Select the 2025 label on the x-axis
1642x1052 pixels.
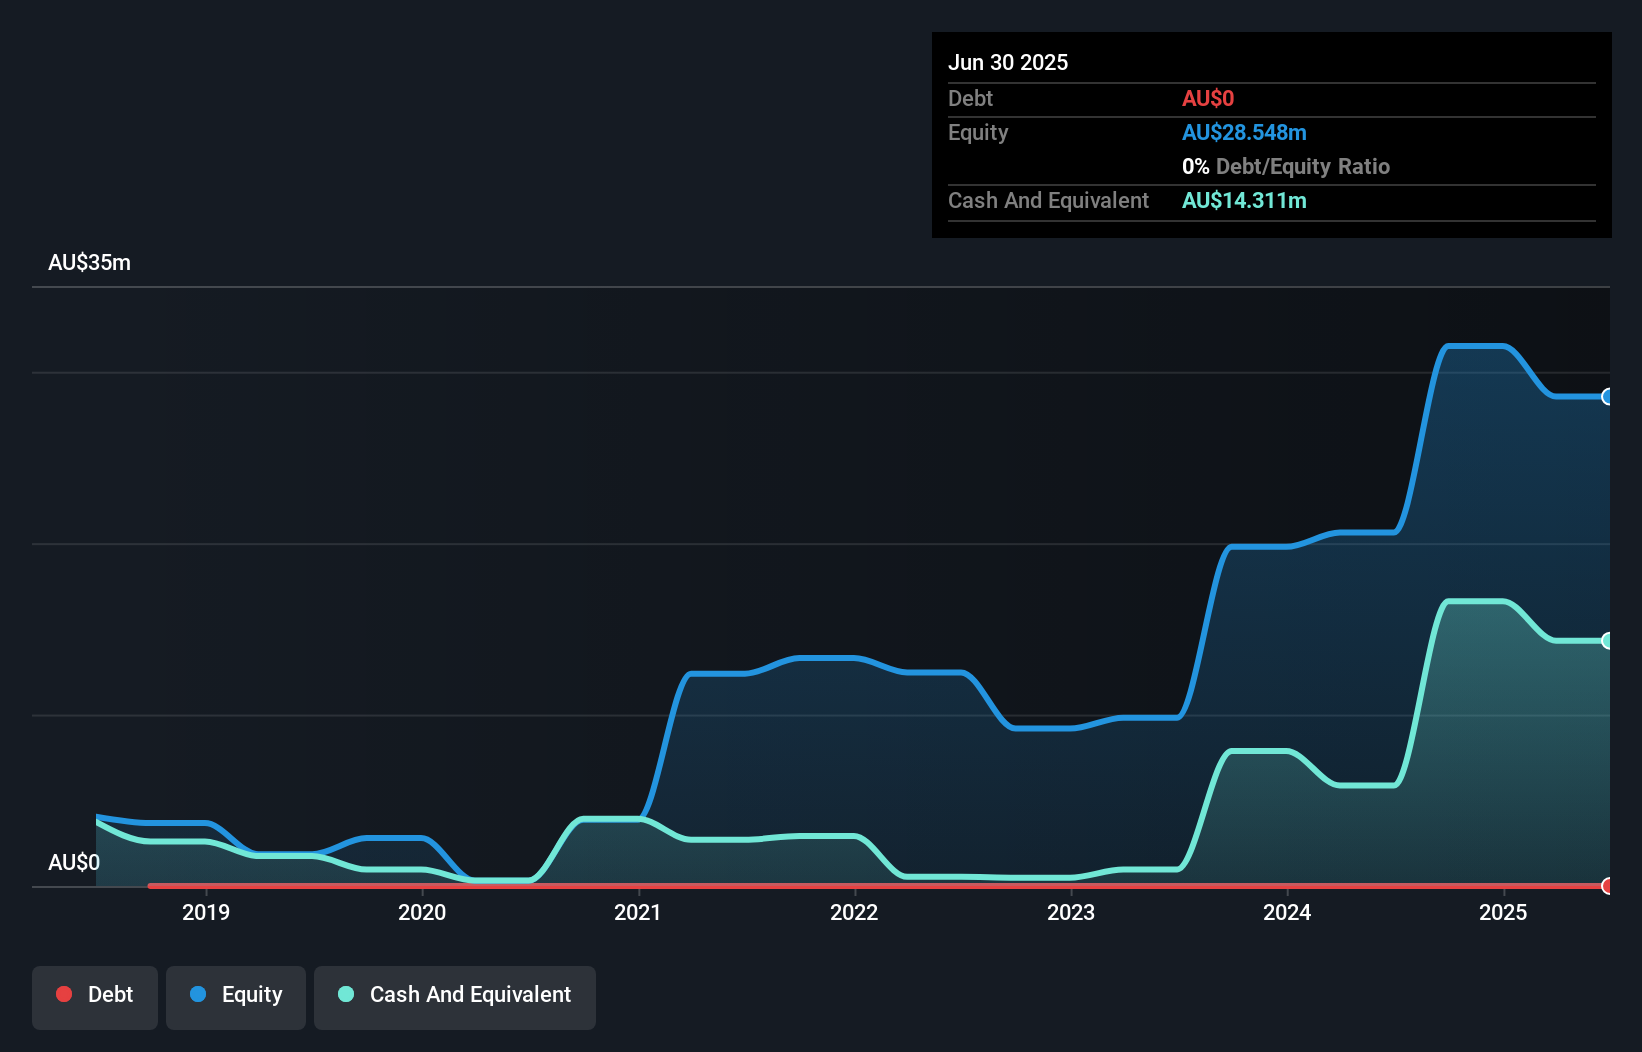[1505, 912]
